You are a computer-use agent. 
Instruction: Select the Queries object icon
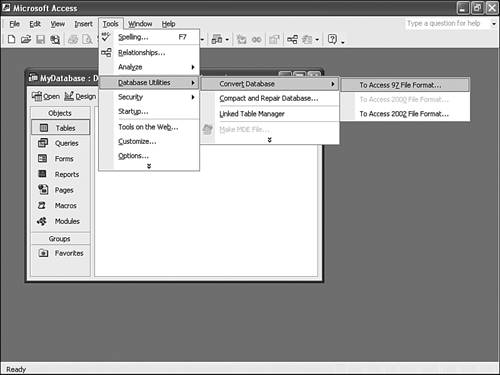click(43, 143)
